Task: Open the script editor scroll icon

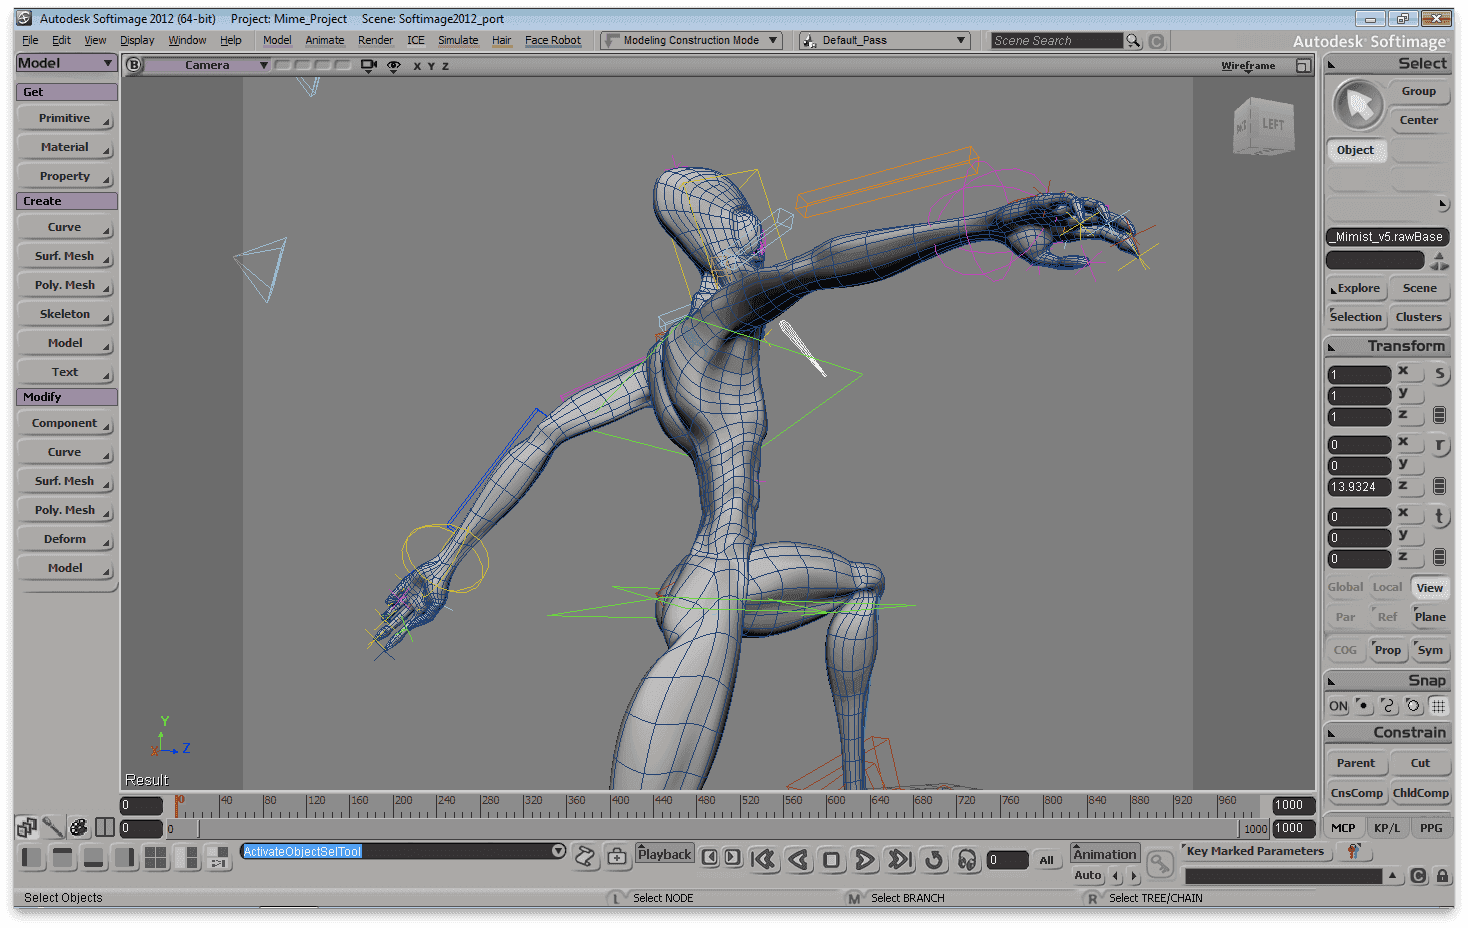Action: coord(586,856)
